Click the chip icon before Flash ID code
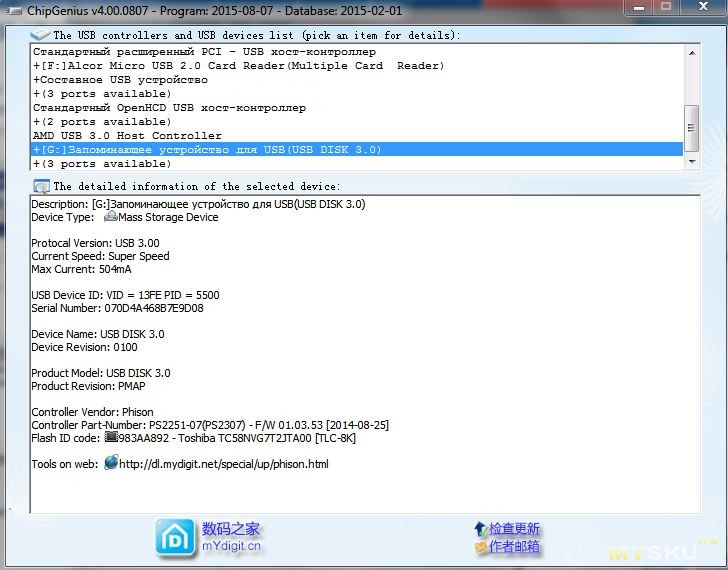 point(111,437)
